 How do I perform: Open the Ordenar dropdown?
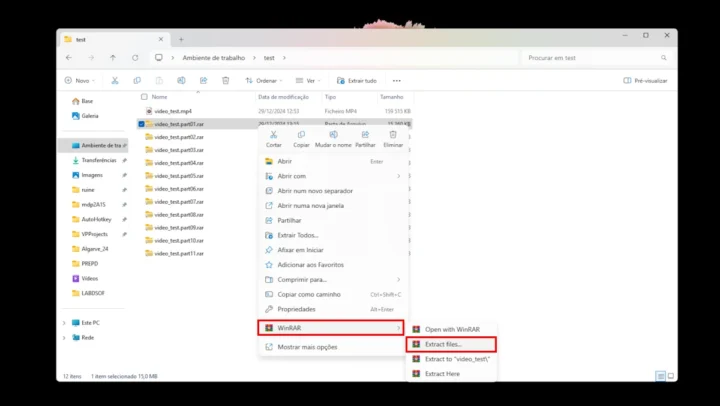(264, 80)
